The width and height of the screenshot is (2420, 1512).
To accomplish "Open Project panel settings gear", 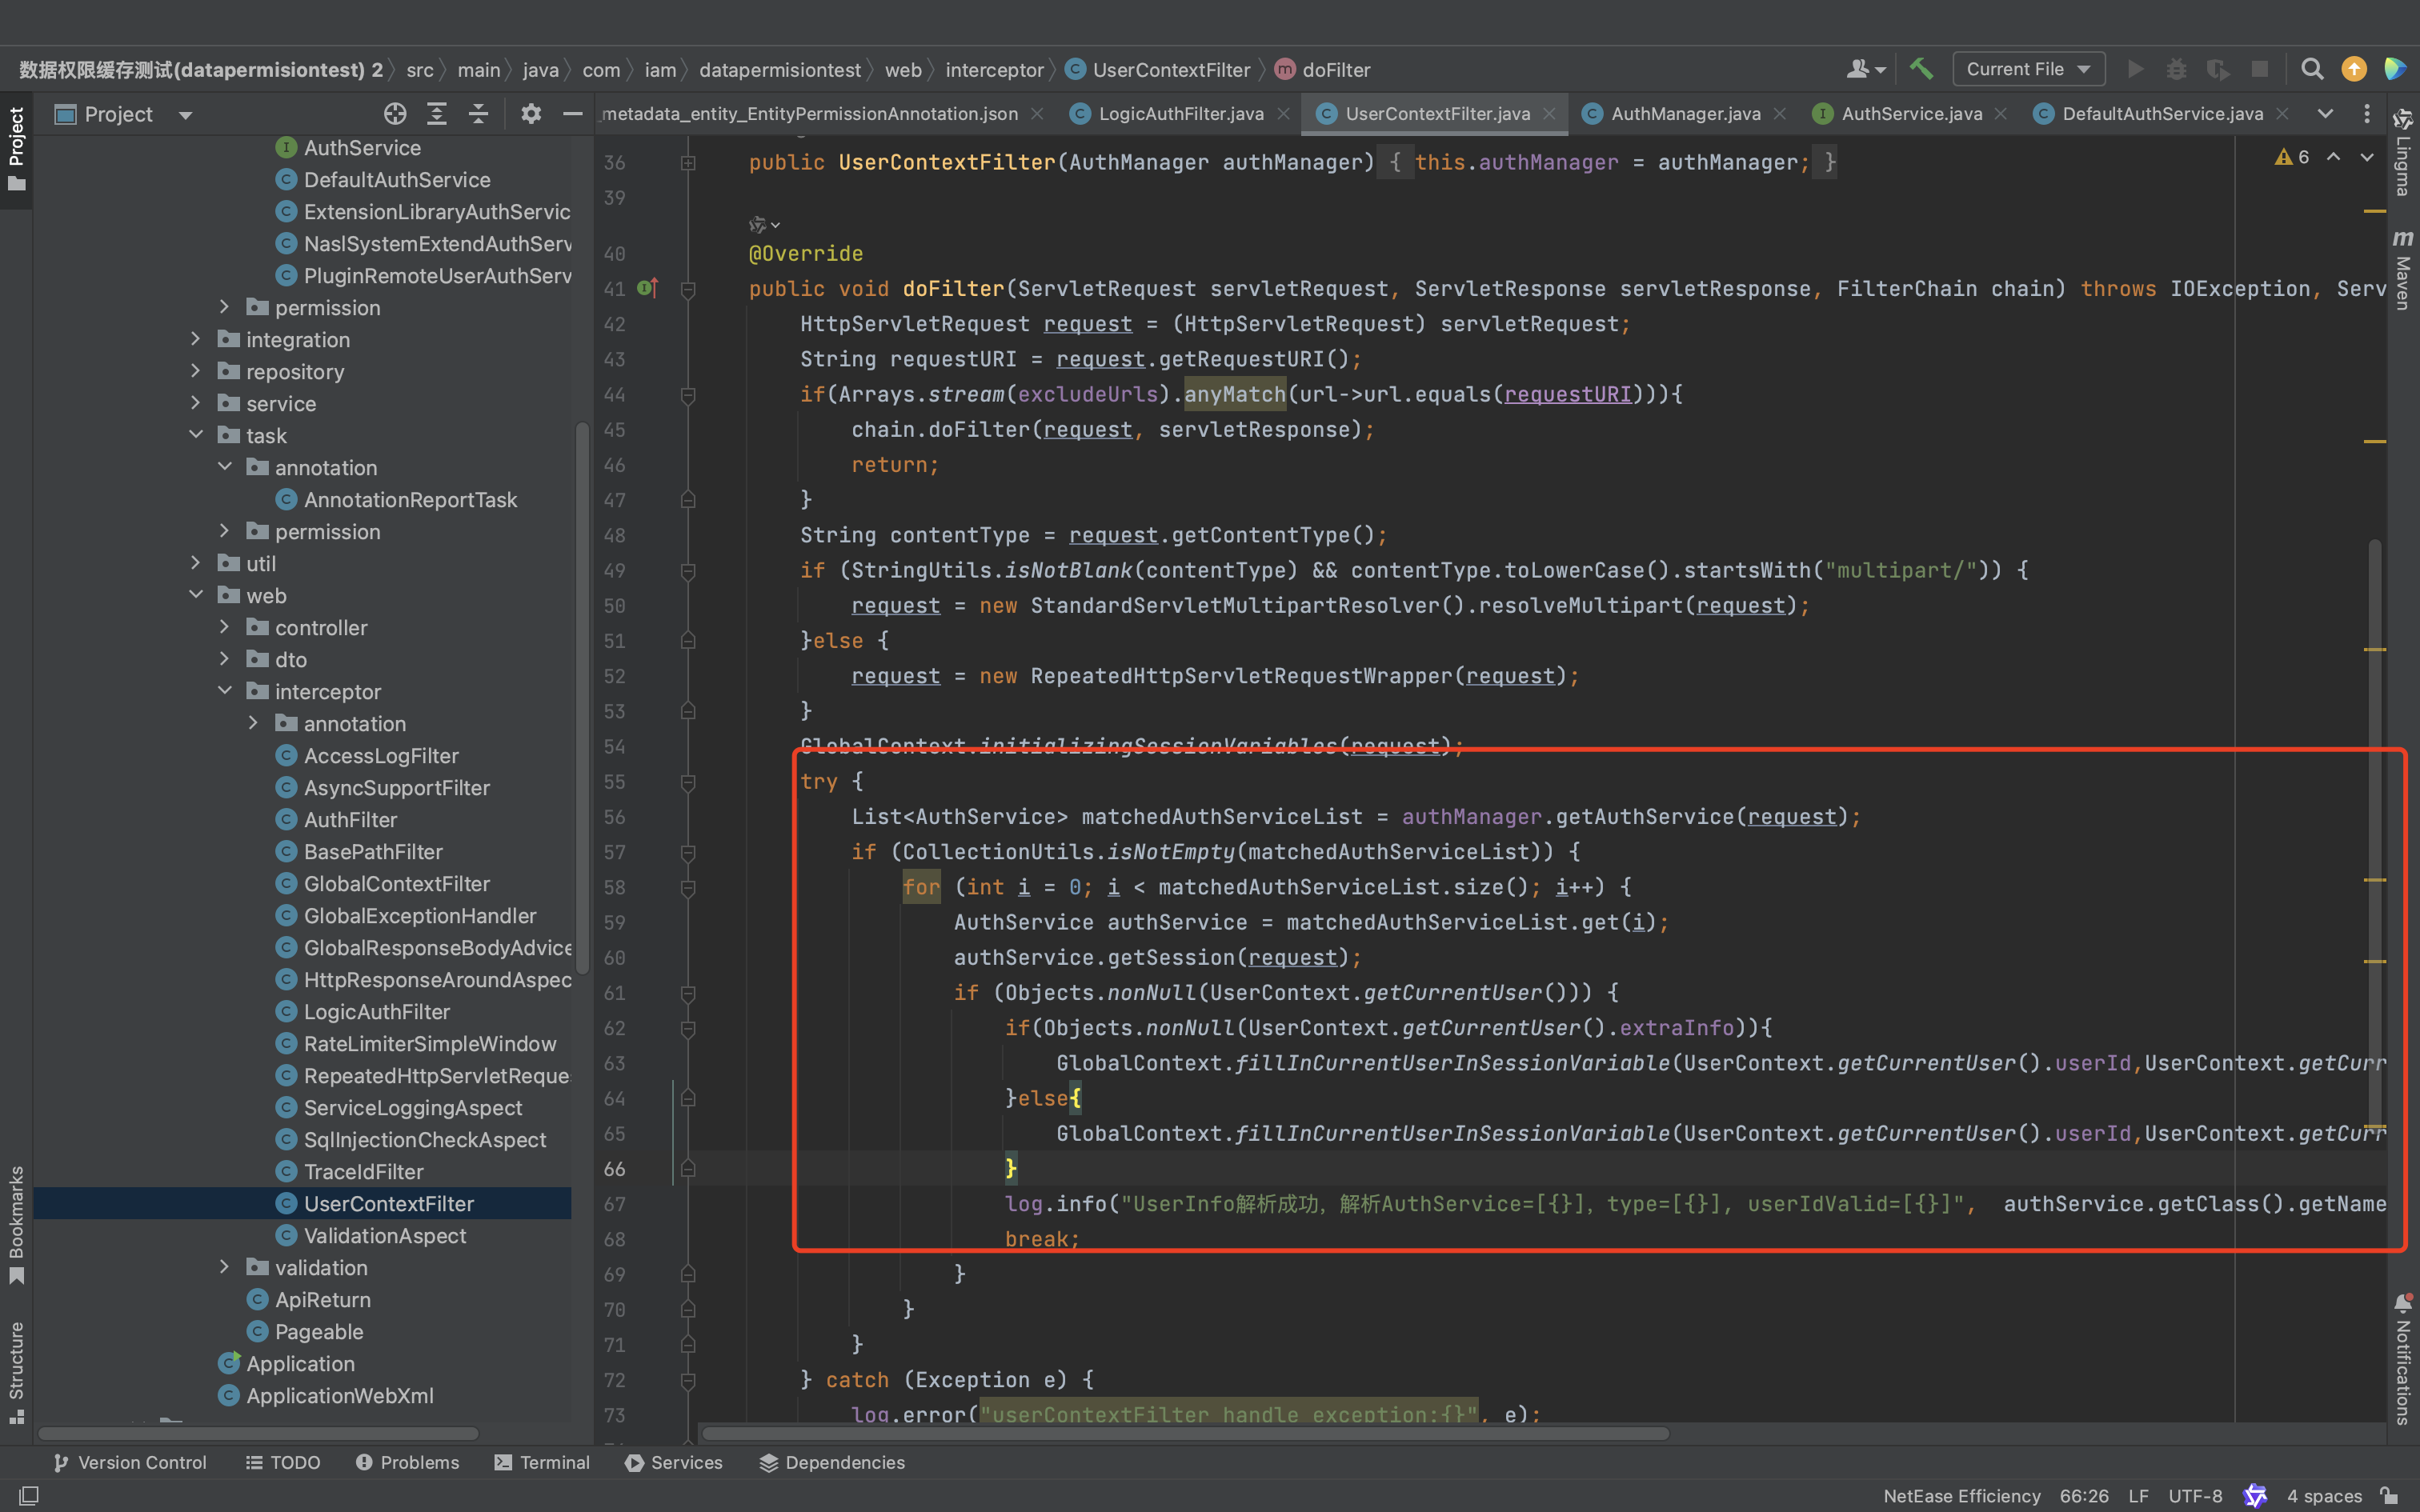I will pos(531,114).
